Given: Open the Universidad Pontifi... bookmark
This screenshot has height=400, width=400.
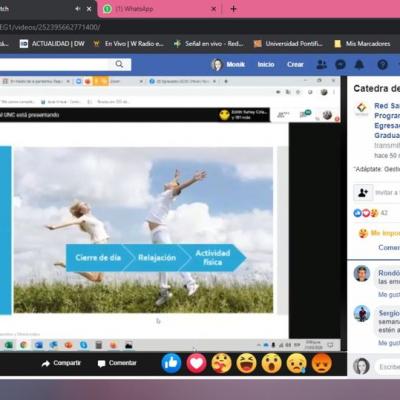Looking at the screenshot, I should coord(289,44).
